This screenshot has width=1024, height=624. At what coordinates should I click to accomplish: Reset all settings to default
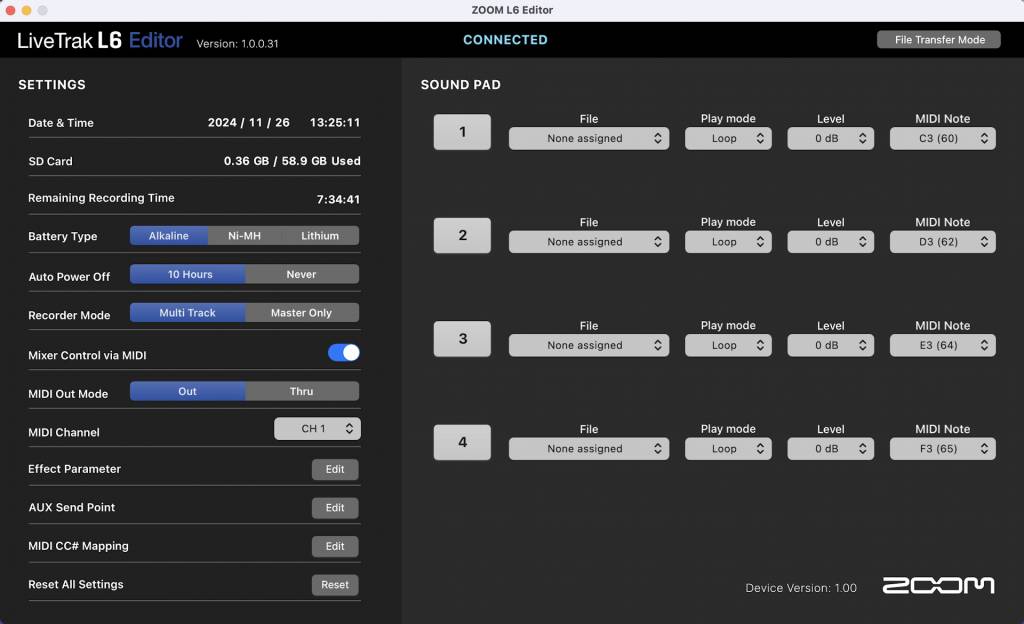335,584
